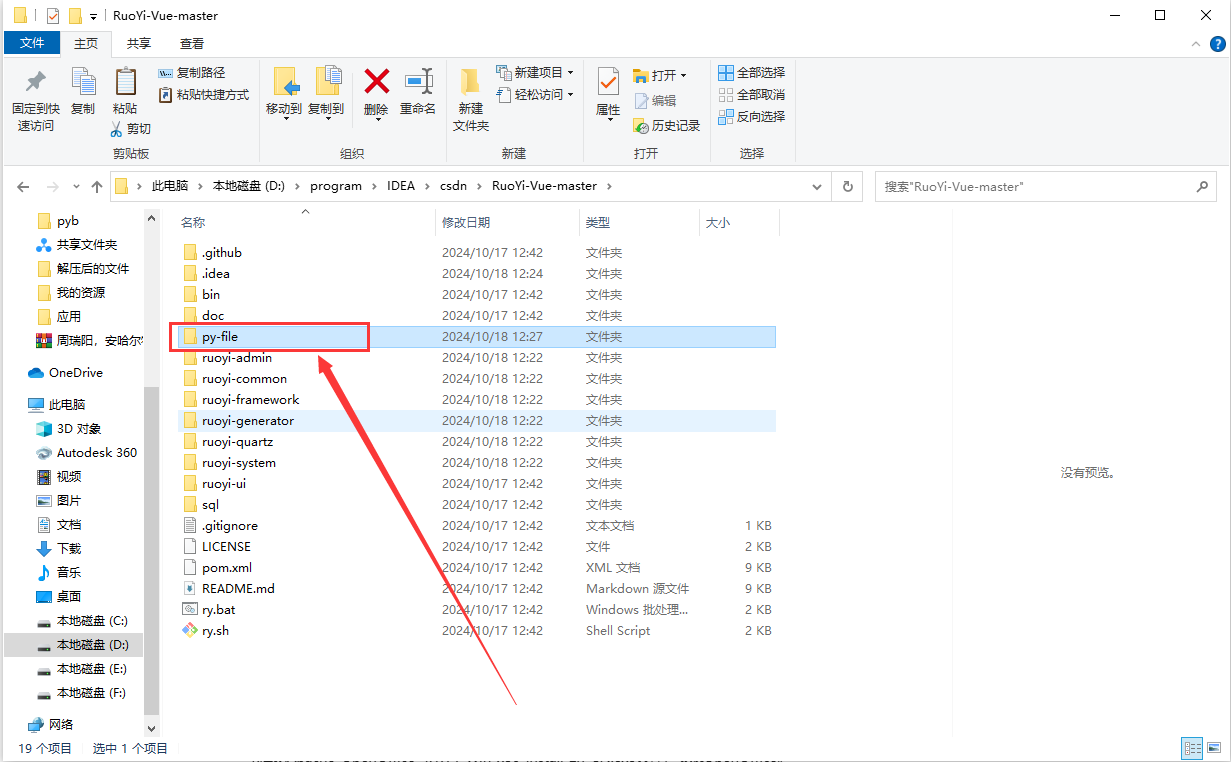Screen dimensions: 1231x762
Task: Click the 重命名 rename icon
Action: (x=418, y=82)
